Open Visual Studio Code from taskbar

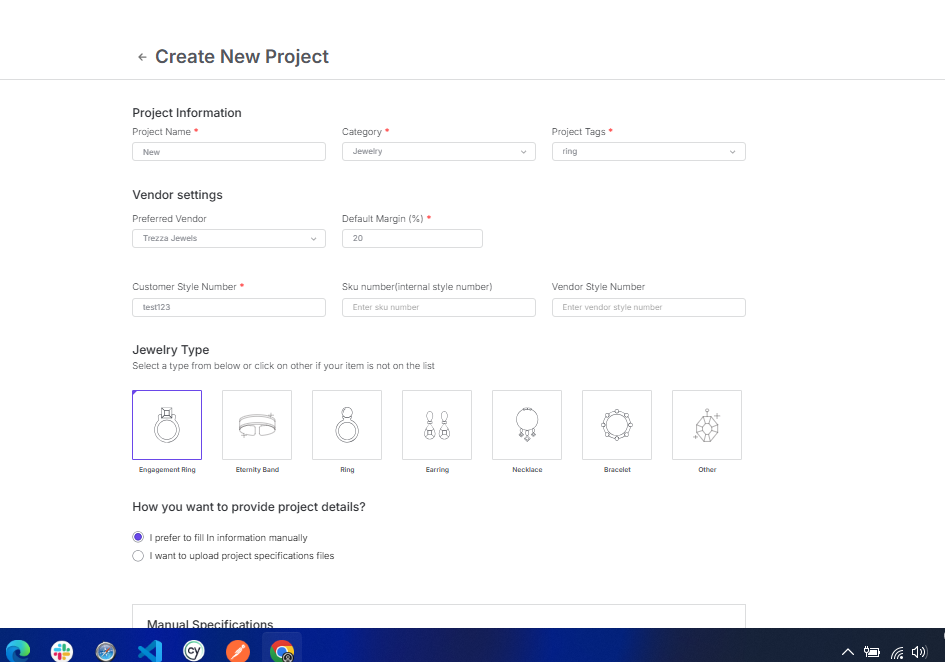click(x=150, y=651)
